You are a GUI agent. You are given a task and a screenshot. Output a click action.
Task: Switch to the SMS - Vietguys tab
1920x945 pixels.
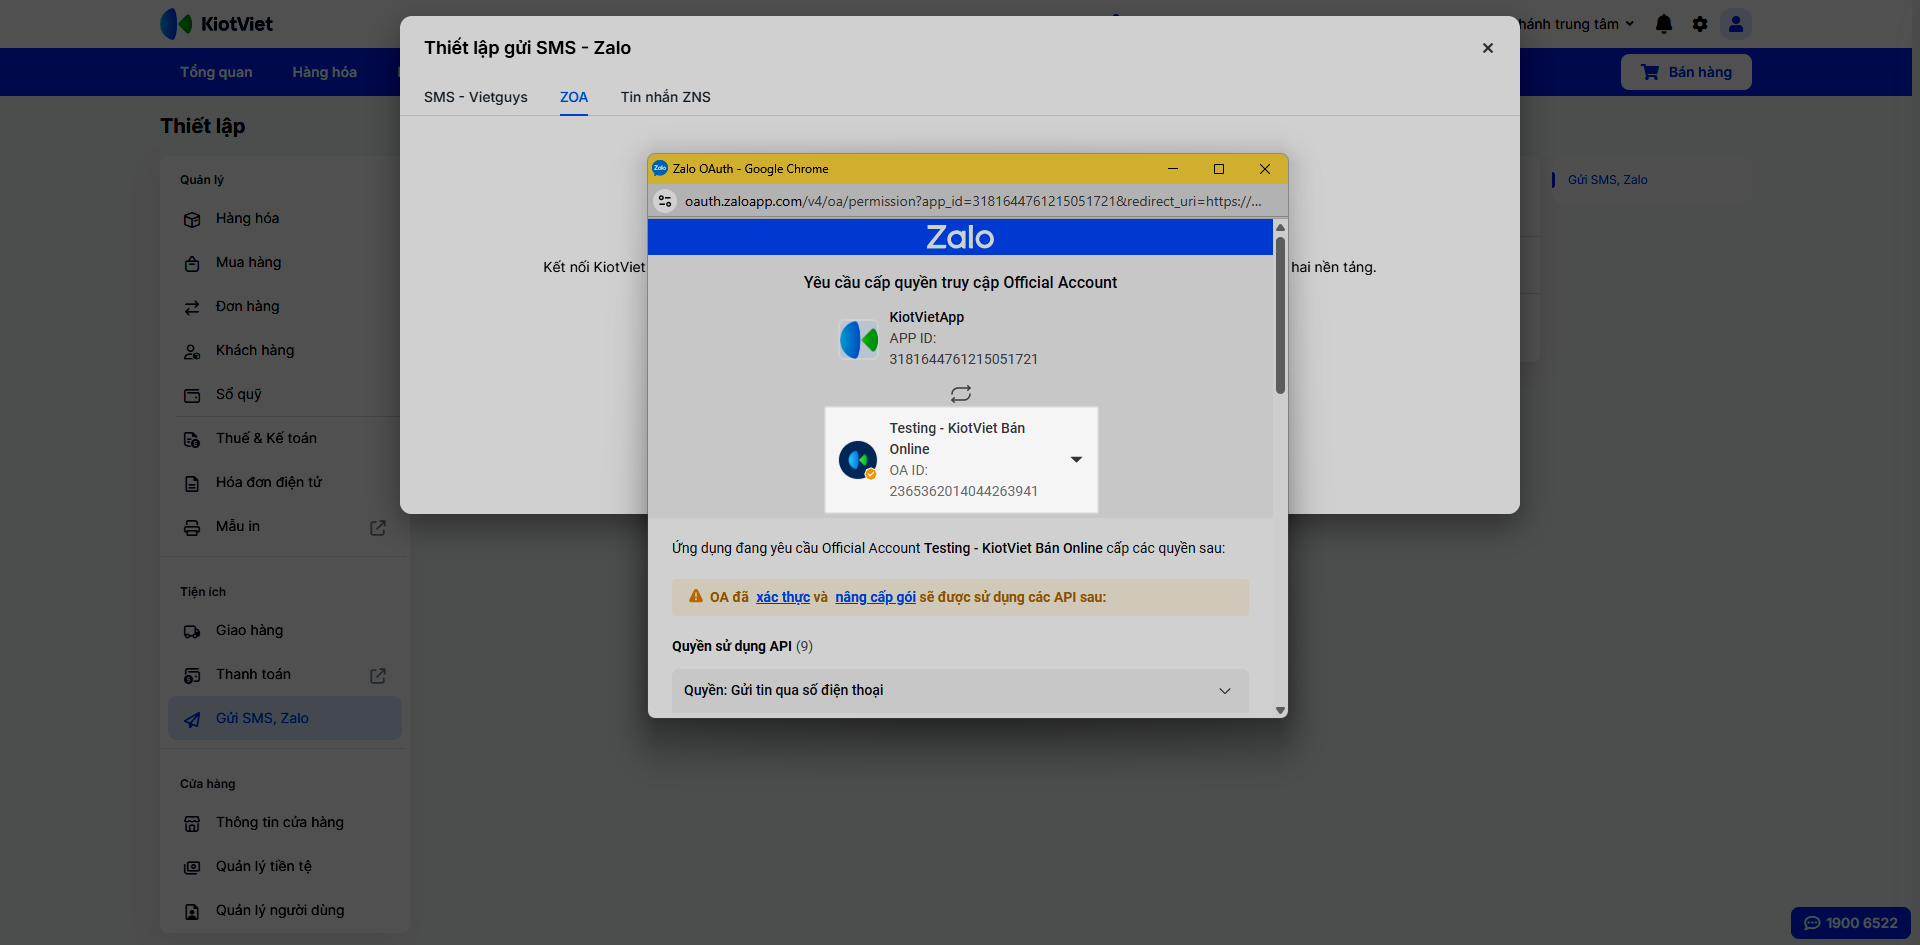tap(476, 97)
